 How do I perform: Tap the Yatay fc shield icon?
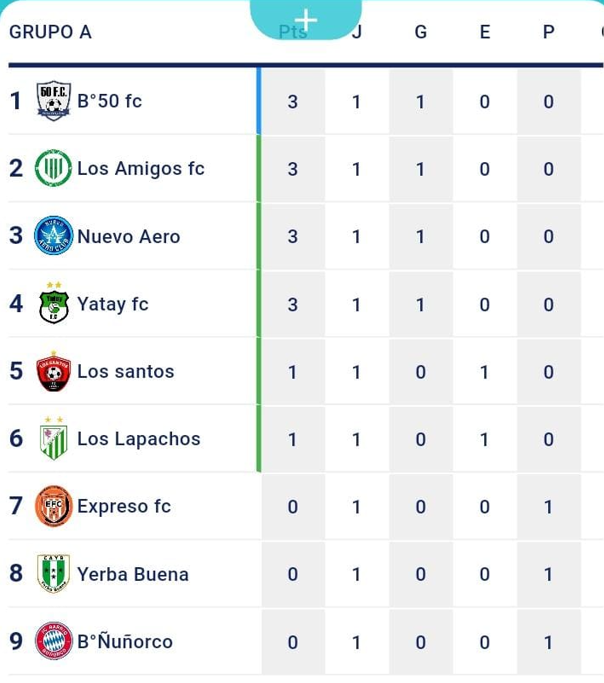54,302
